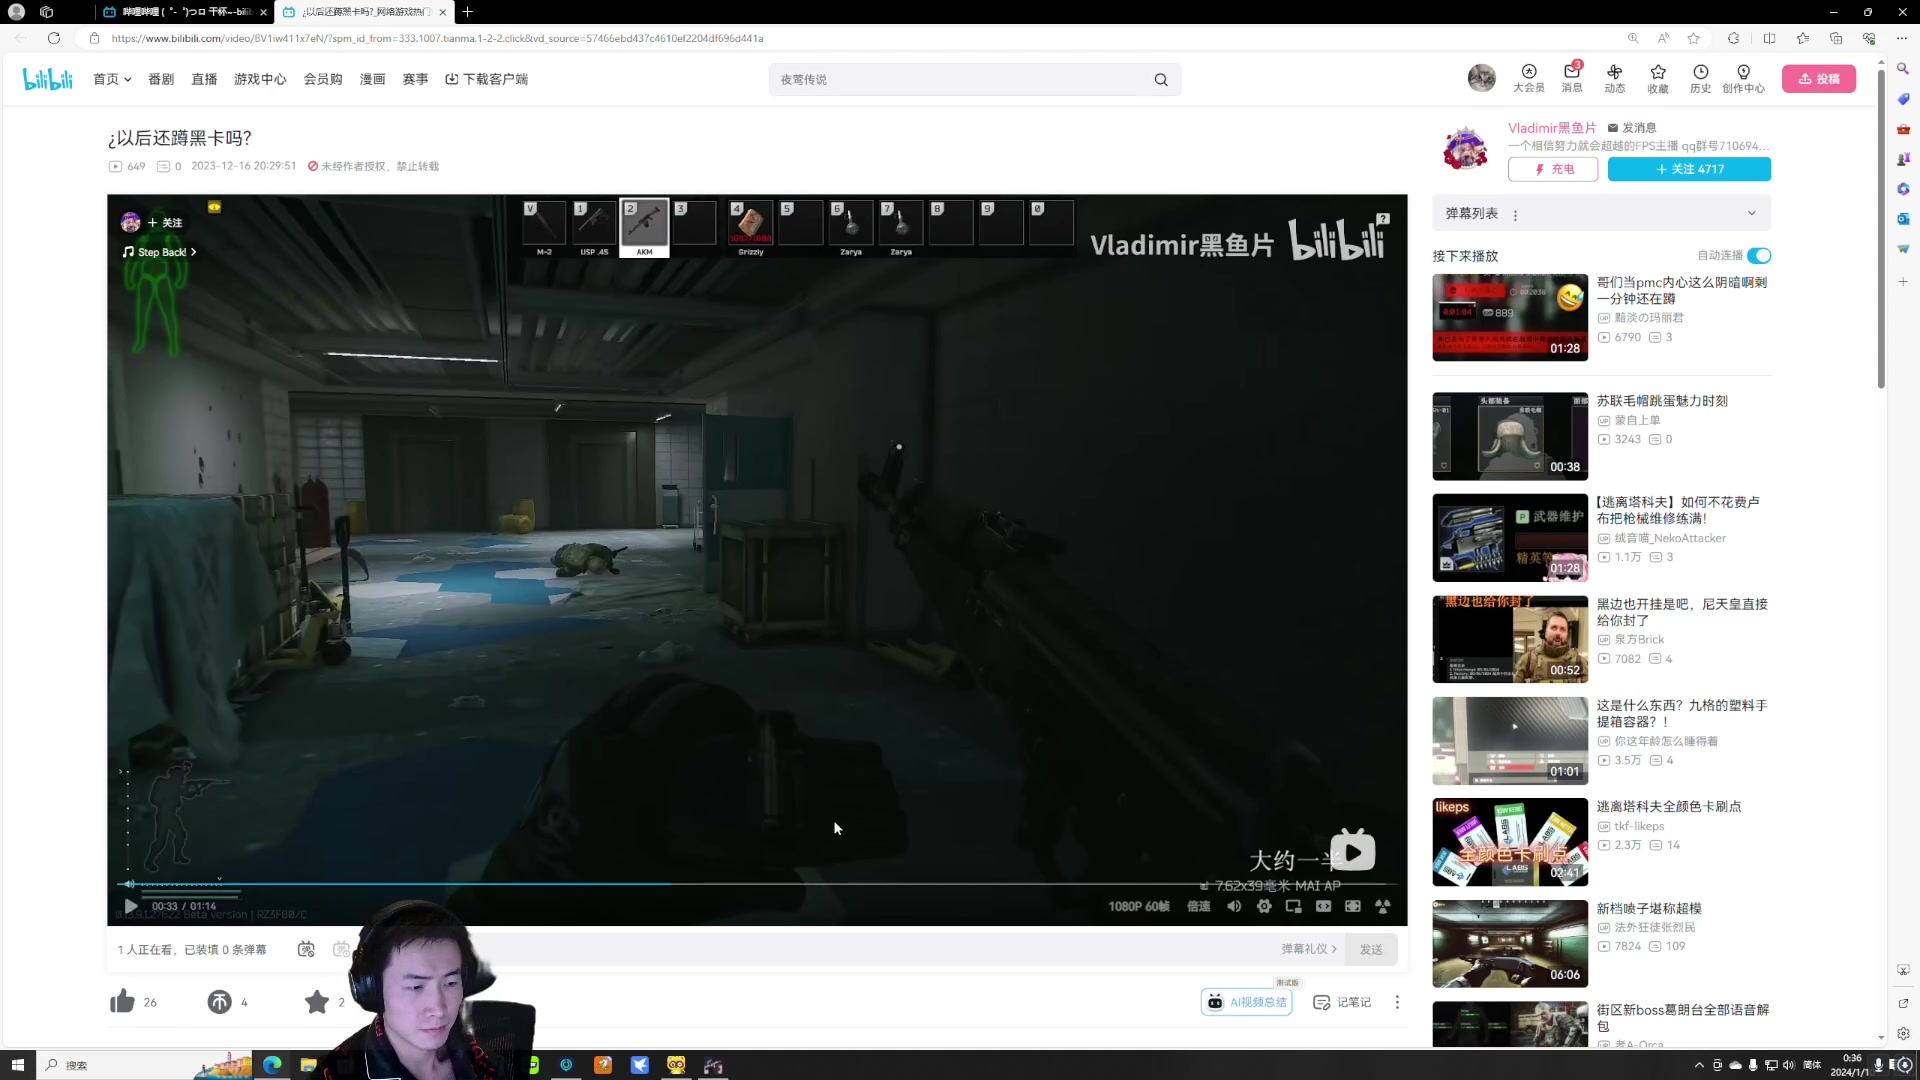Open the 收藏 favorites icon in header

click(x=1658, y=78)
